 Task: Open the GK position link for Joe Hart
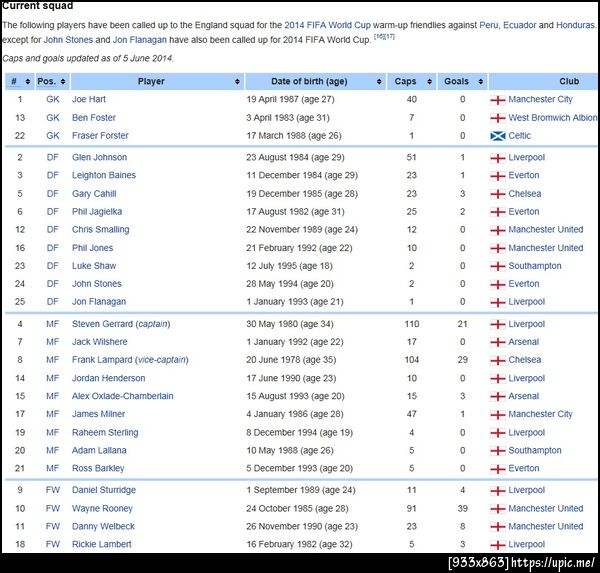click(53, 100)
